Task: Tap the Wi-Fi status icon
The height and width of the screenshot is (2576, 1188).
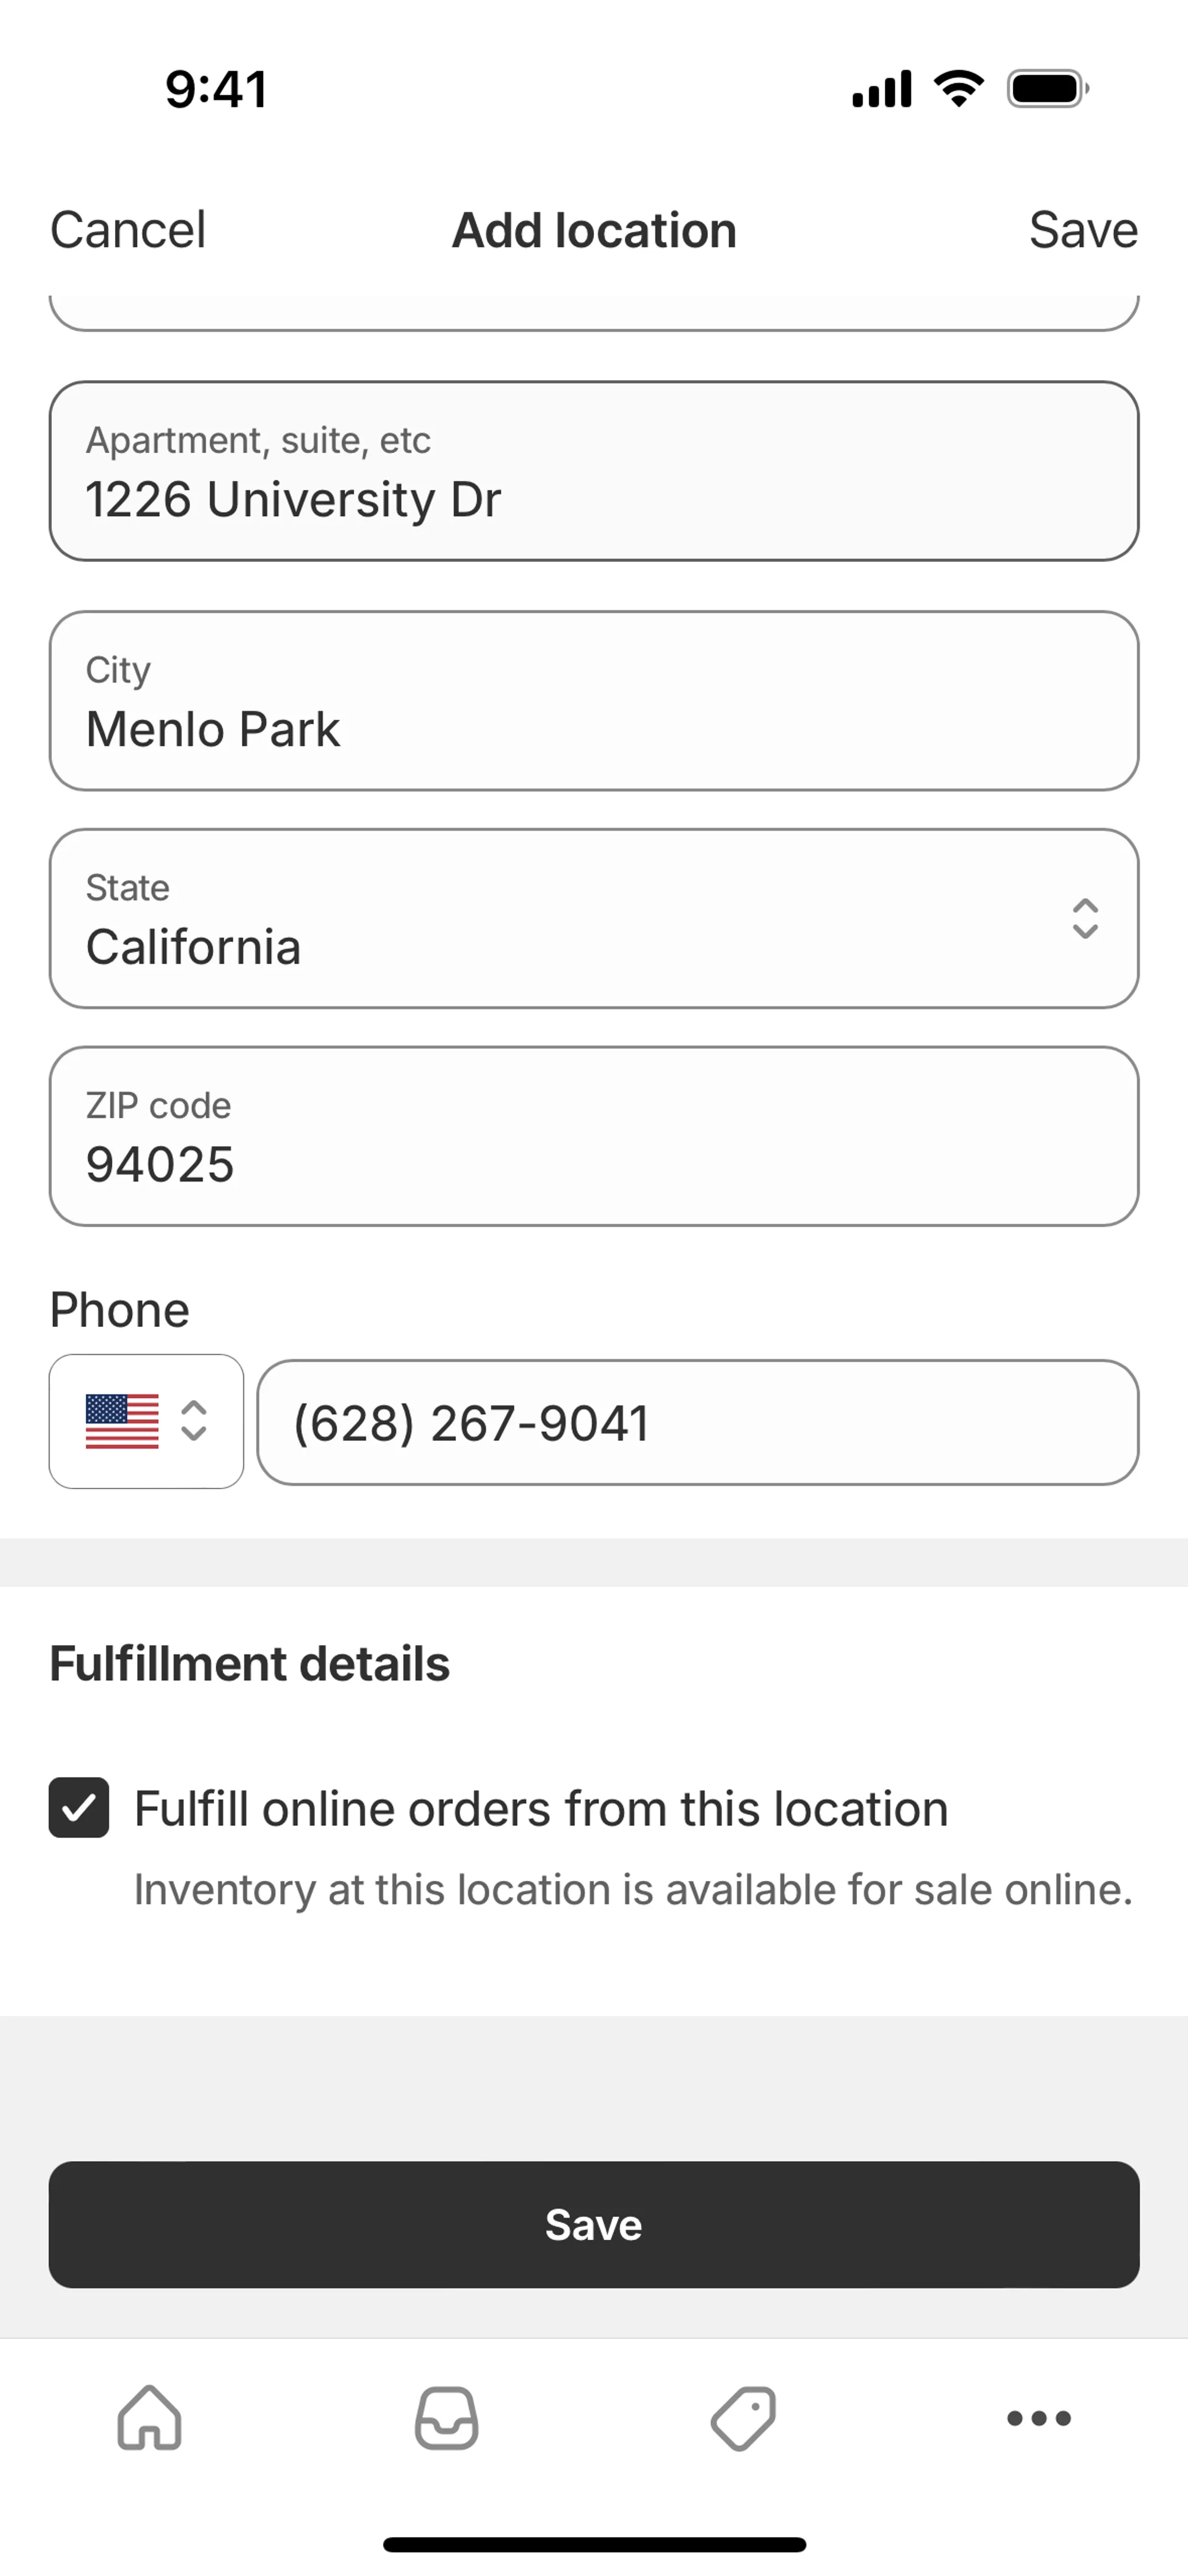Action: [959, 89]
